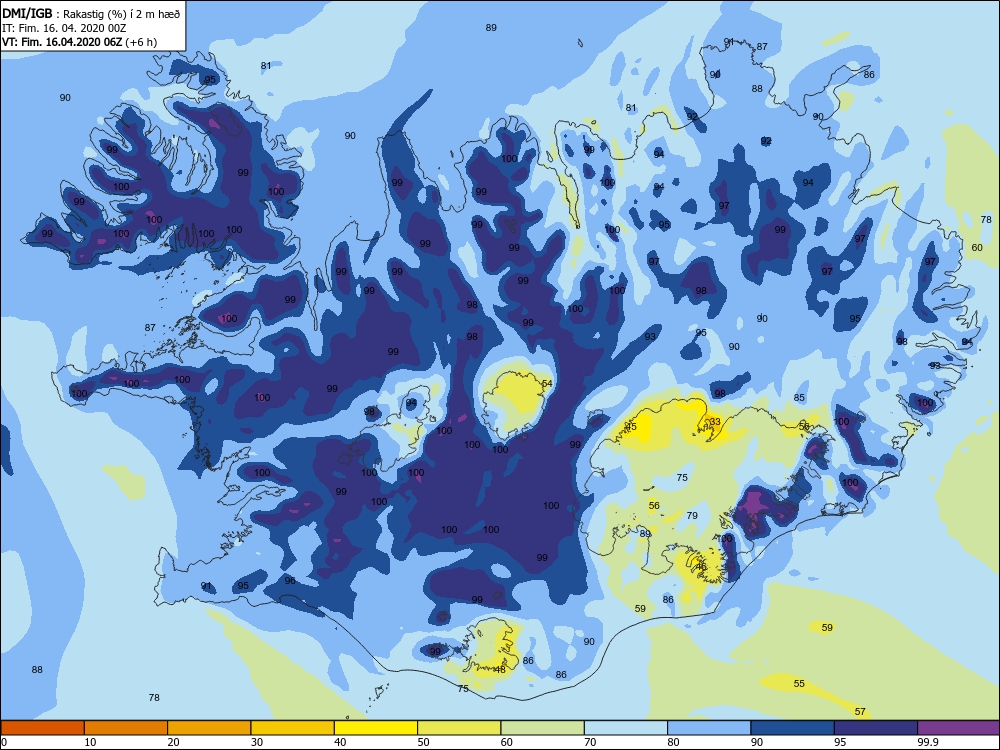Select the map value '54' on yellow glacier
The width and height of the screenshot is (1000, 750).
(547, 383)
